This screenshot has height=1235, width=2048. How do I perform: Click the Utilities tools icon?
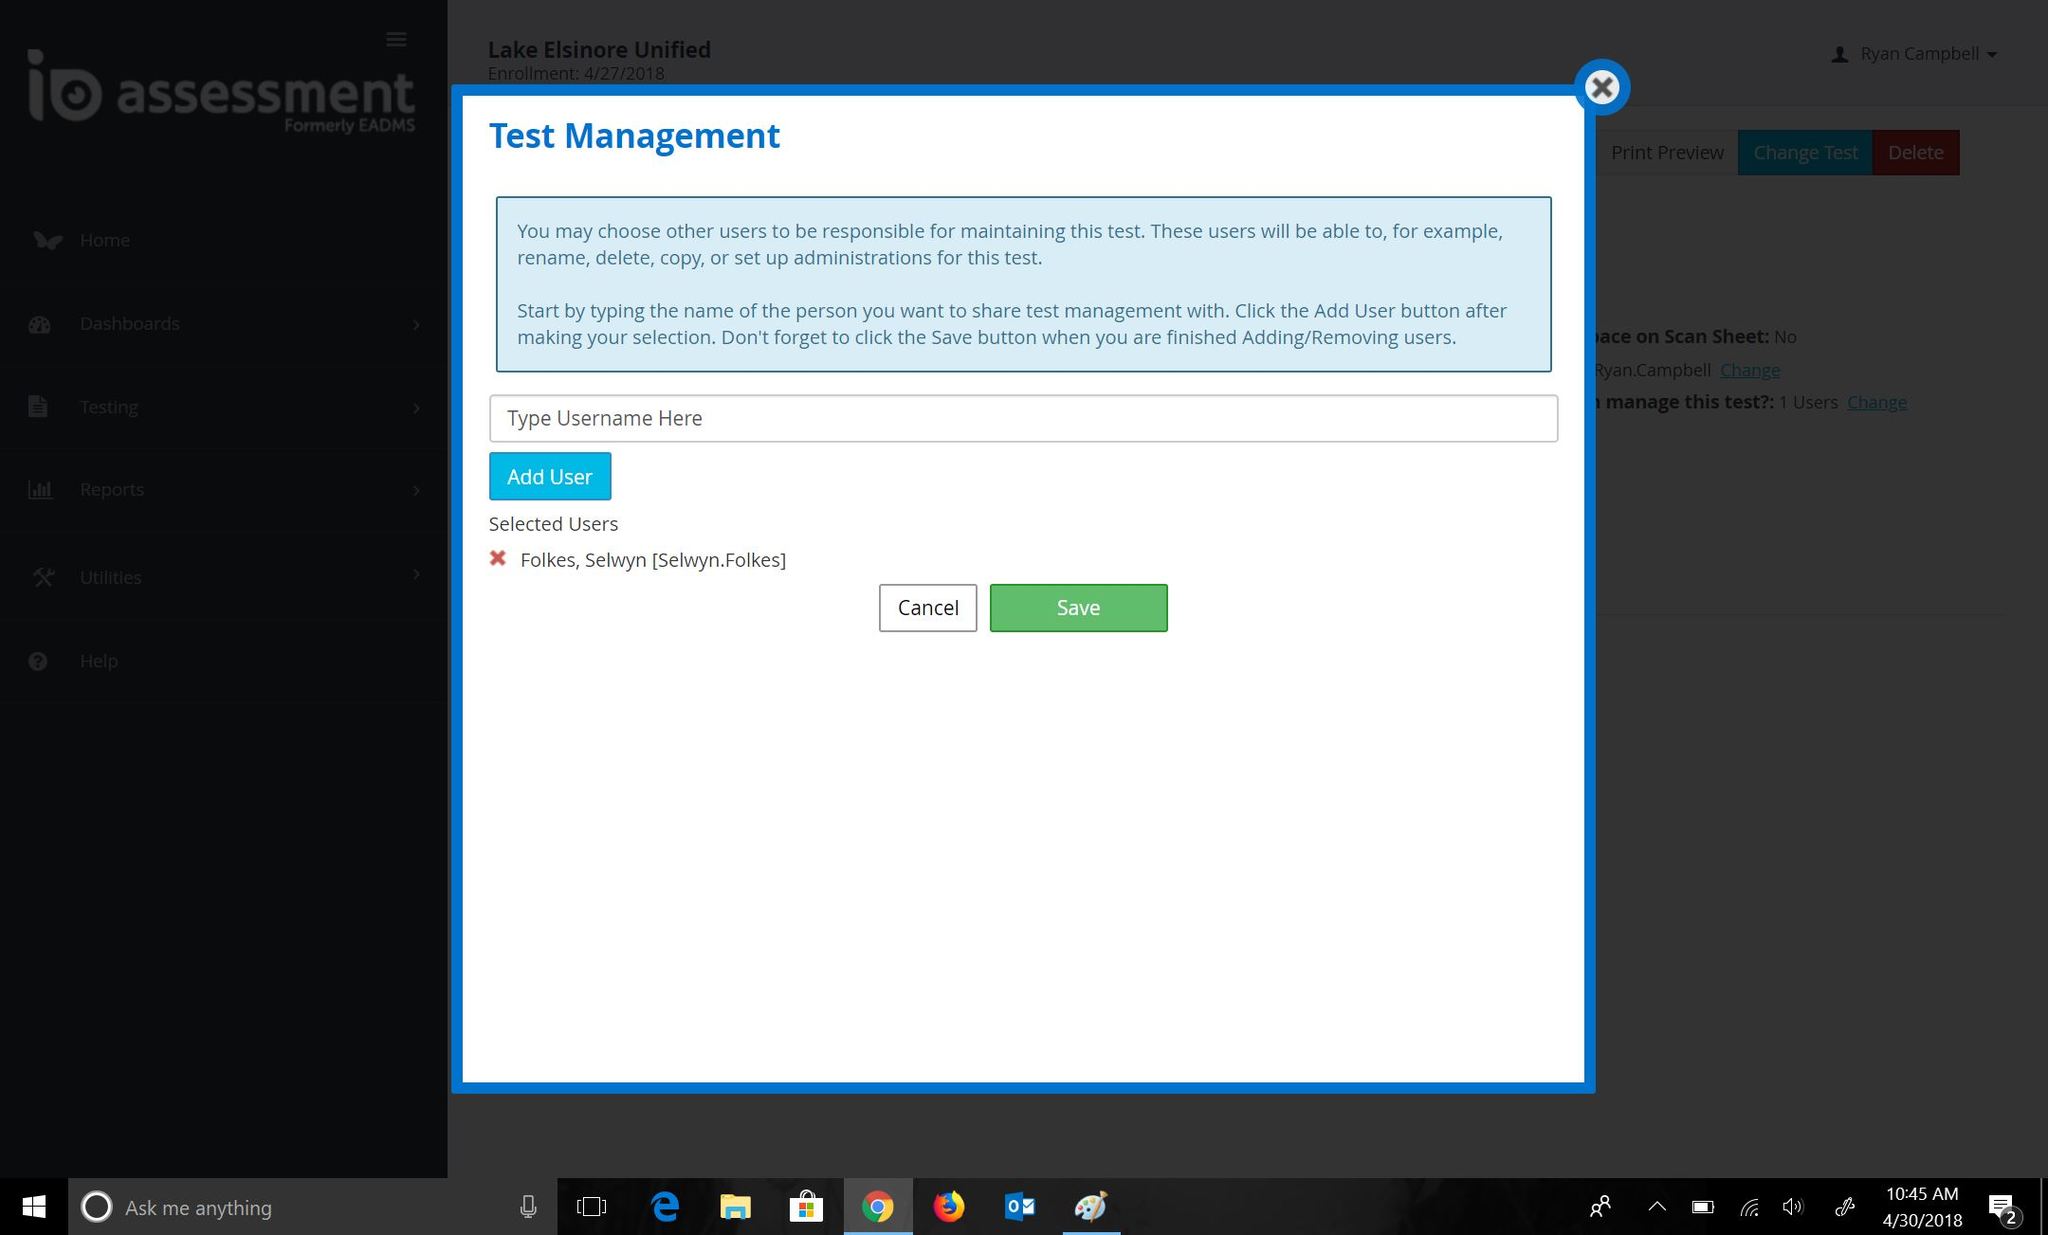coord(43,577)
